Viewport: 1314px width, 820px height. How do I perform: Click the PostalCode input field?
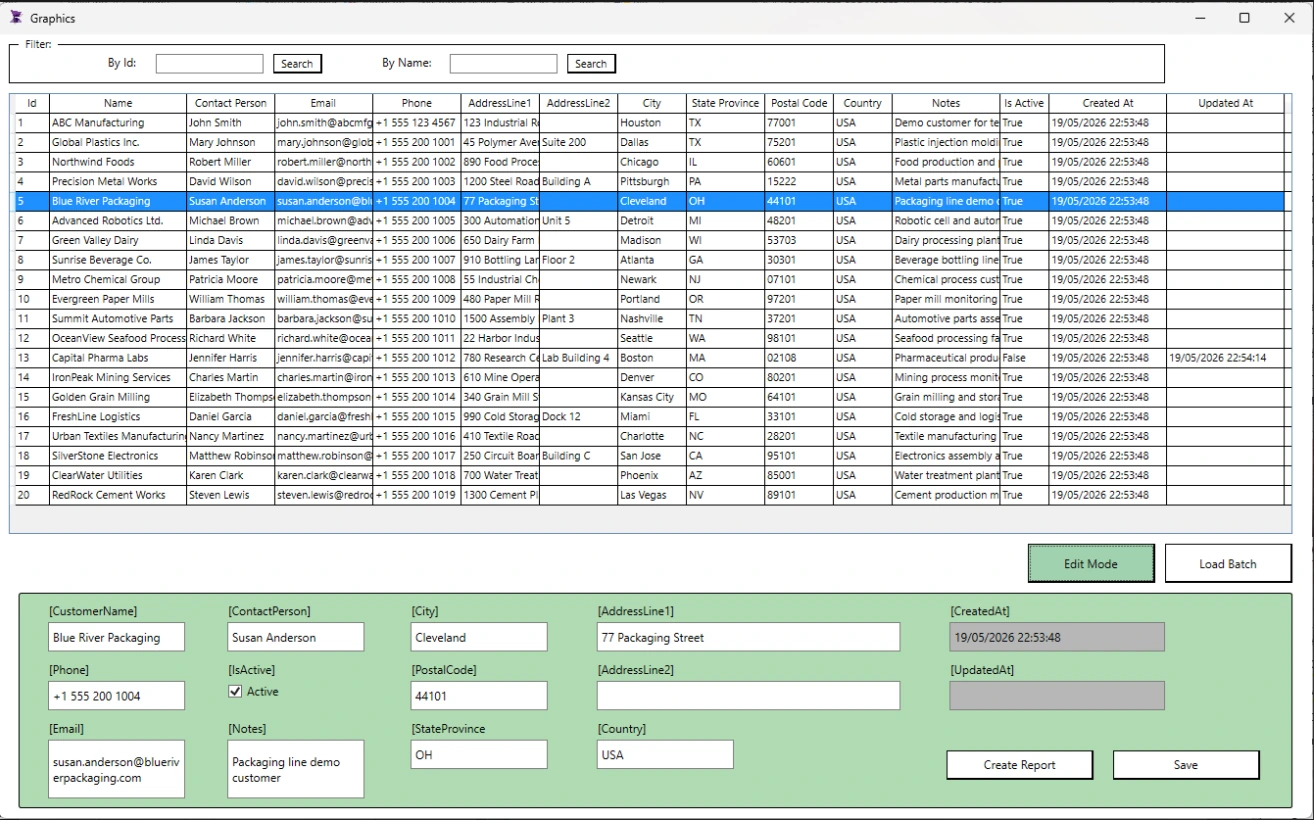[479, 696]
